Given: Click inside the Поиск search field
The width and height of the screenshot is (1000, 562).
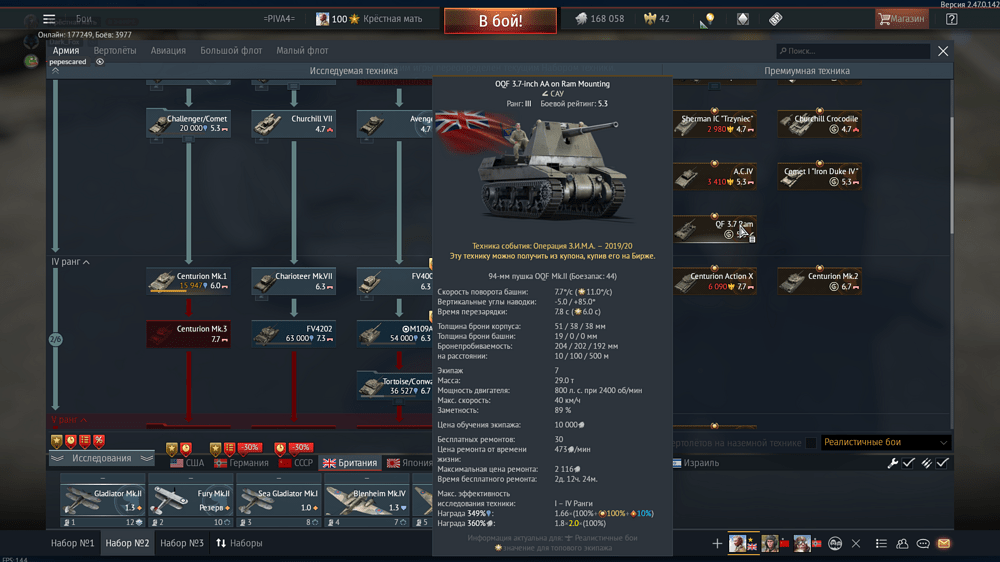Looking at the screenshot, I should [x=853, y=51].
